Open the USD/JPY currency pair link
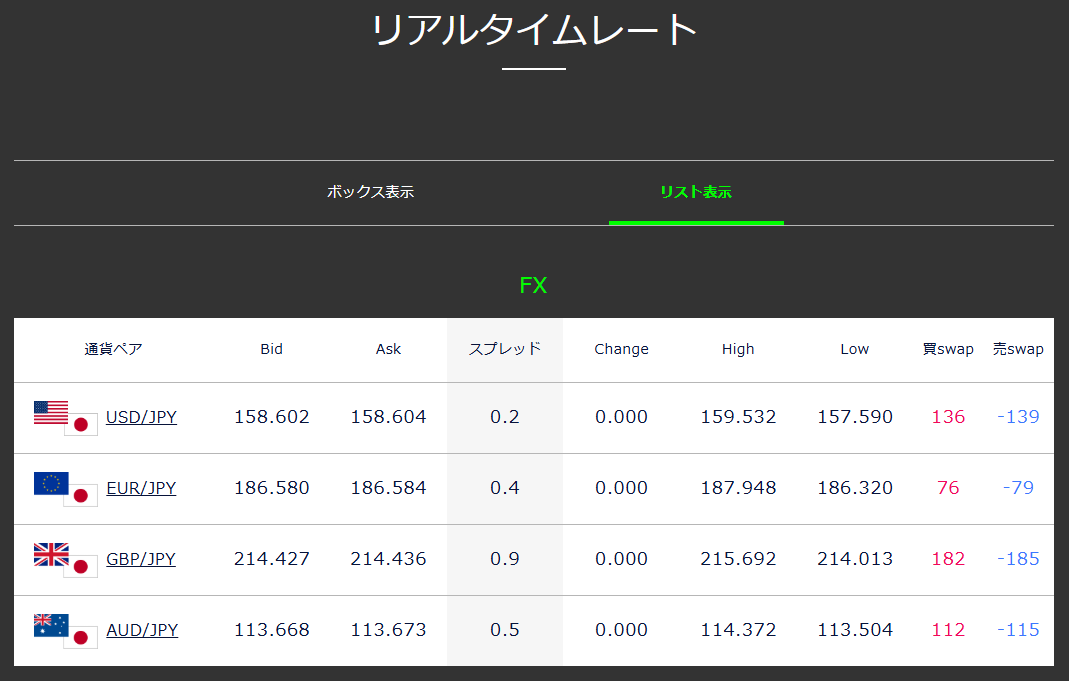 click(141, 417)
